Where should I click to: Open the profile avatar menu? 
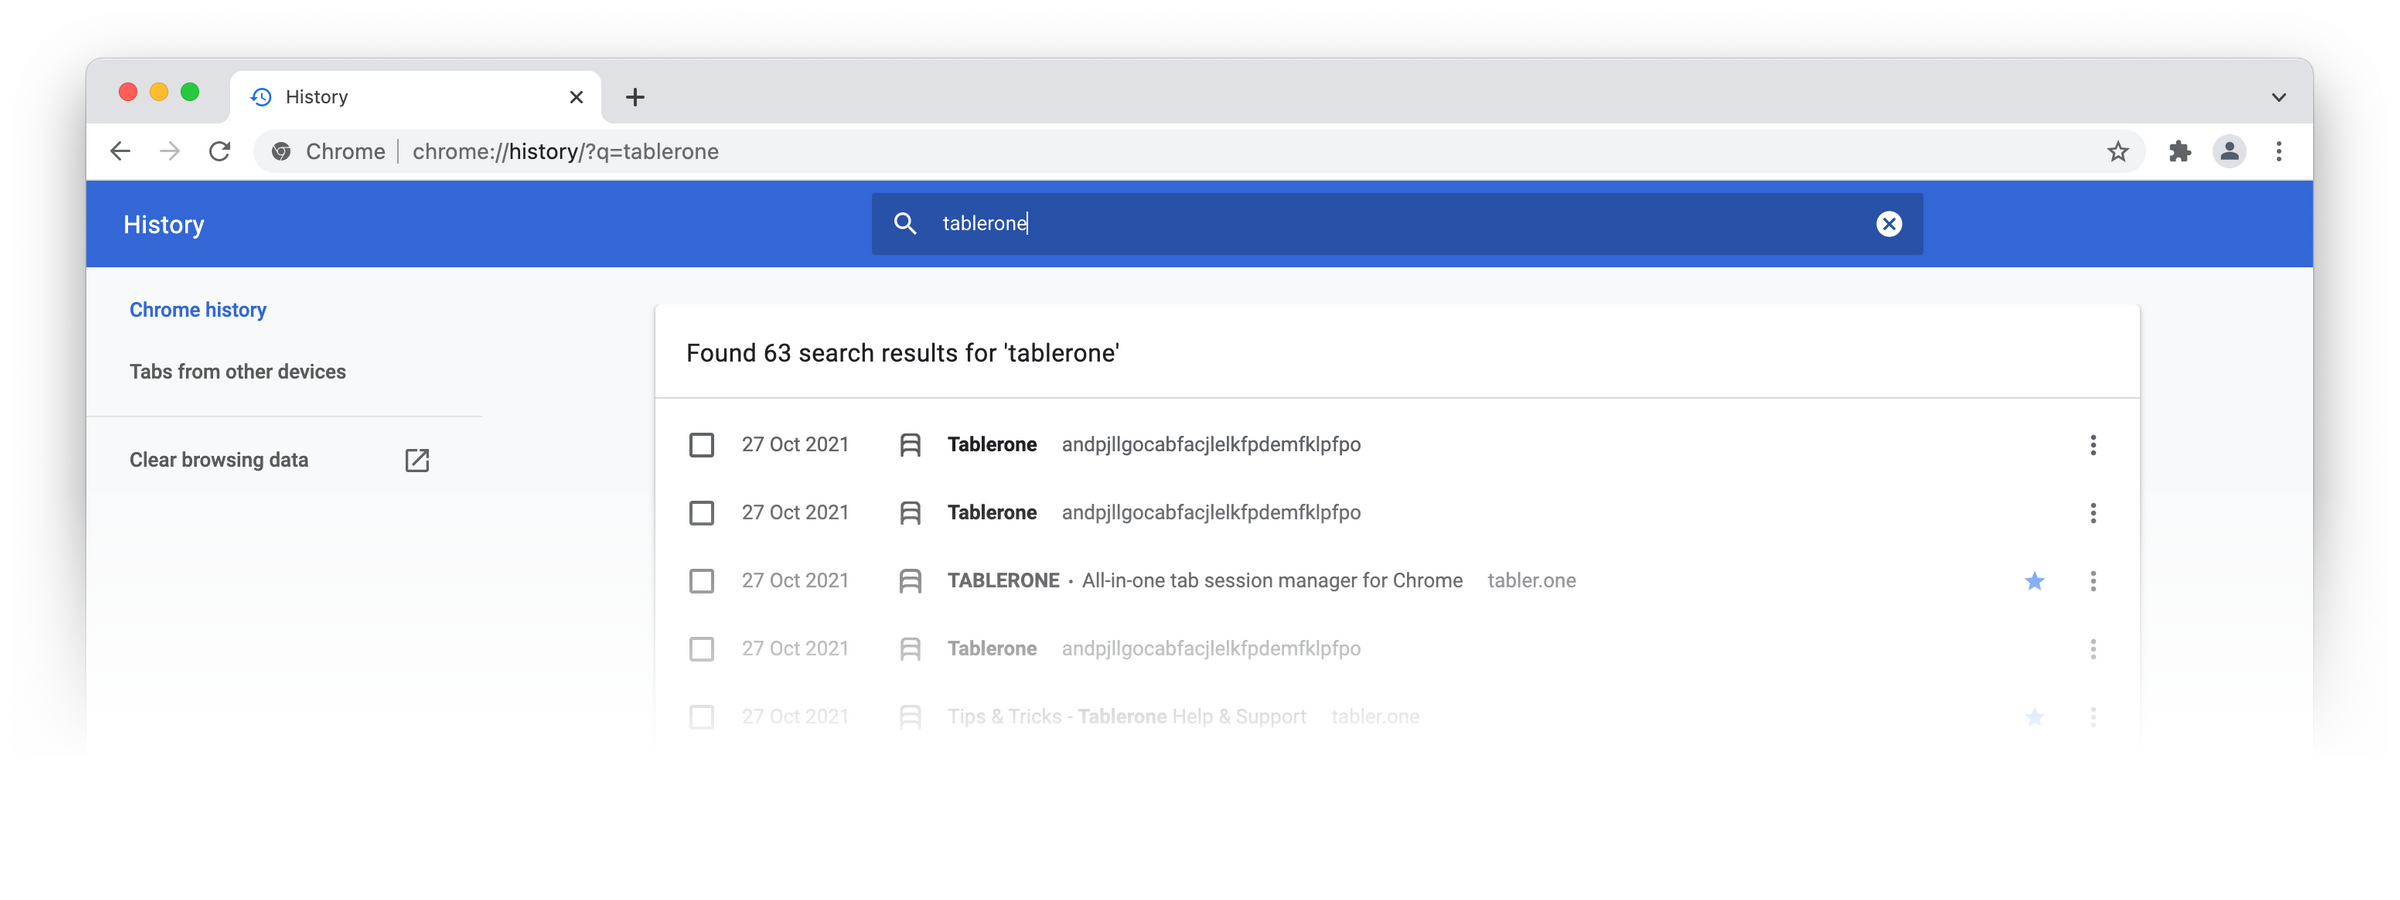click(x=2229, y=151)
